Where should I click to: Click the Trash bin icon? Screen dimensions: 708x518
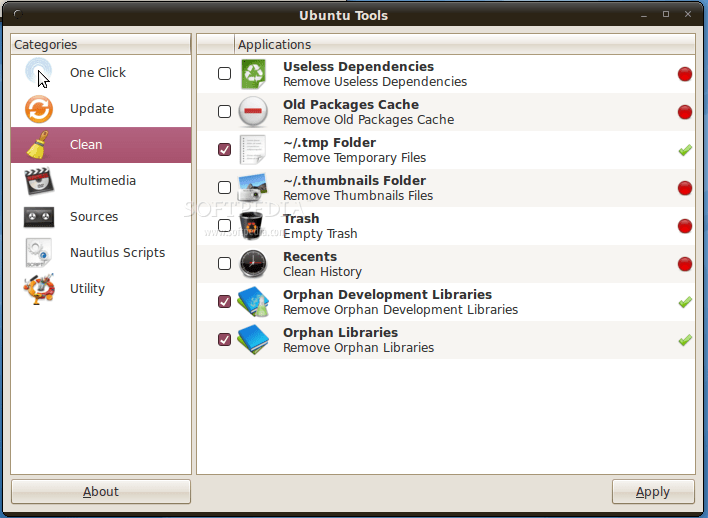251,225
